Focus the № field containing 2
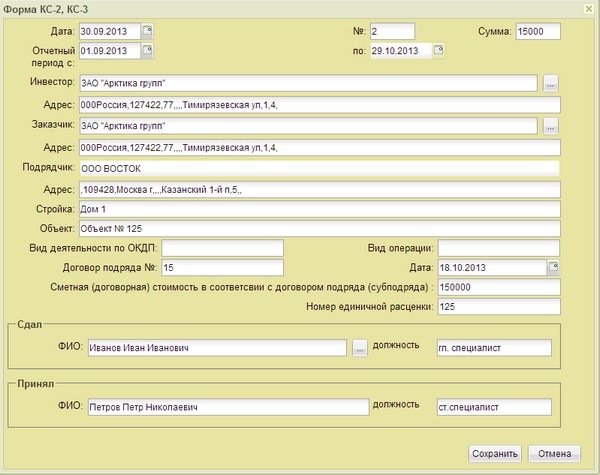The width and height of the screenshot is (600, 475). (392, 31)
